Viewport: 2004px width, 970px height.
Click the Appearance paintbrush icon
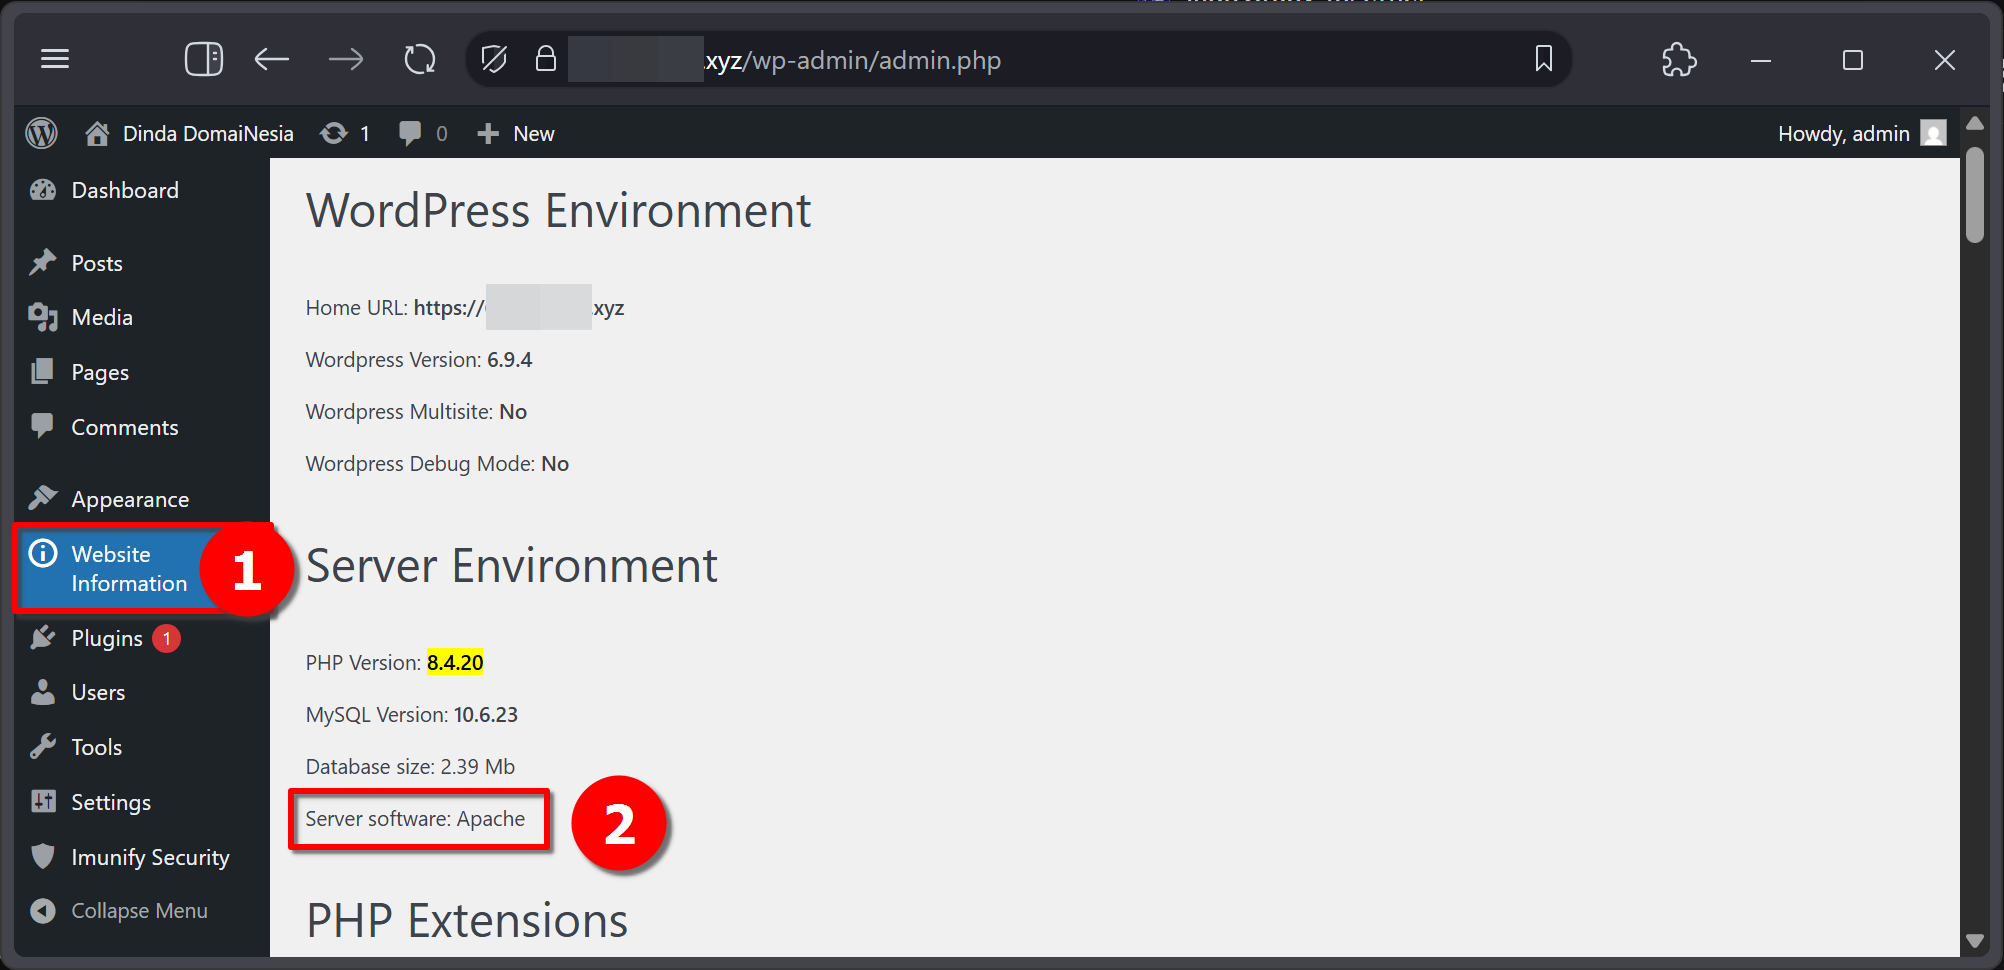point(43,497)
